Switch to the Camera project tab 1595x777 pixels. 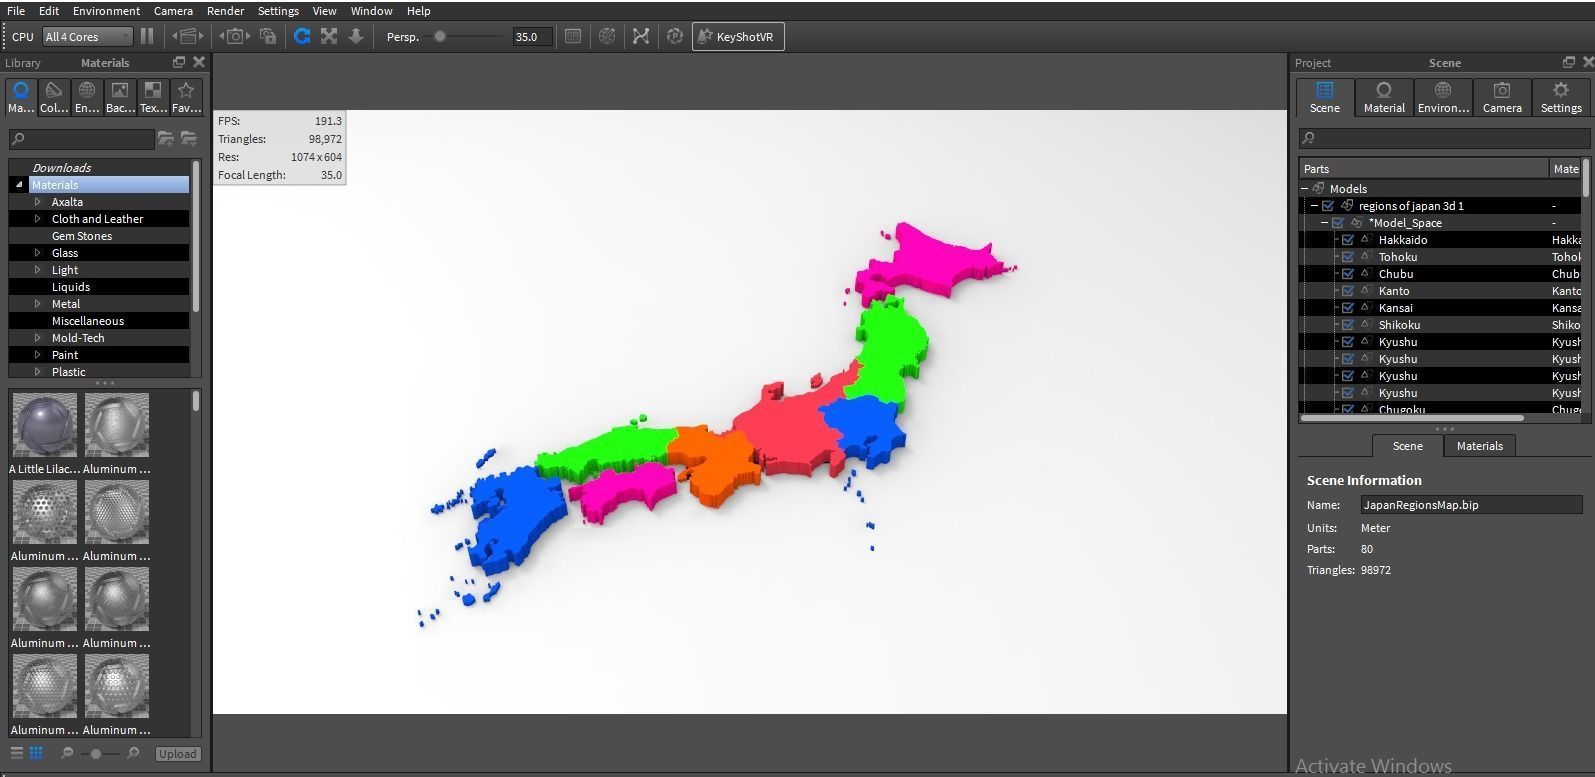pyautogui.click(x=1502, y=98)
